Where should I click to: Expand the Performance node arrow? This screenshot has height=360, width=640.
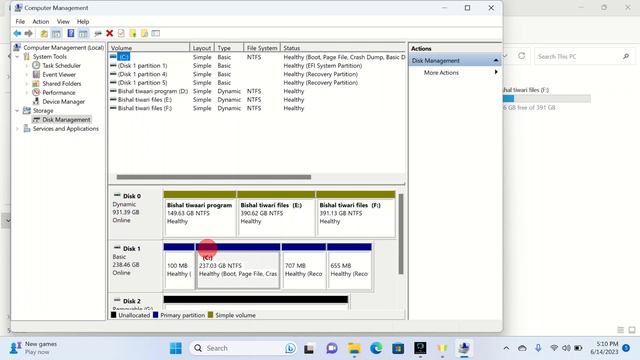27,93
